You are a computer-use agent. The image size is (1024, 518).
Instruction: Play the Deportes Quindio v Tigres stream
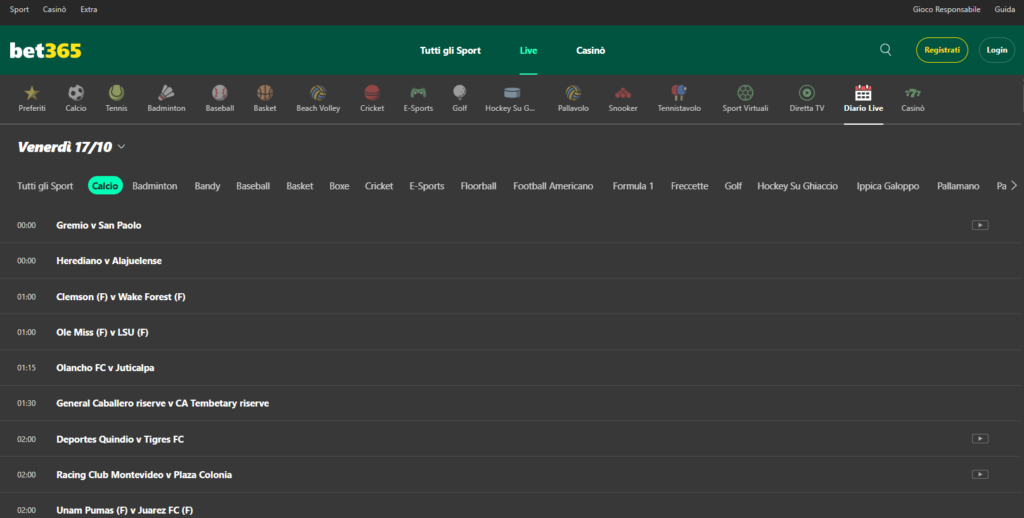[980, 439]
